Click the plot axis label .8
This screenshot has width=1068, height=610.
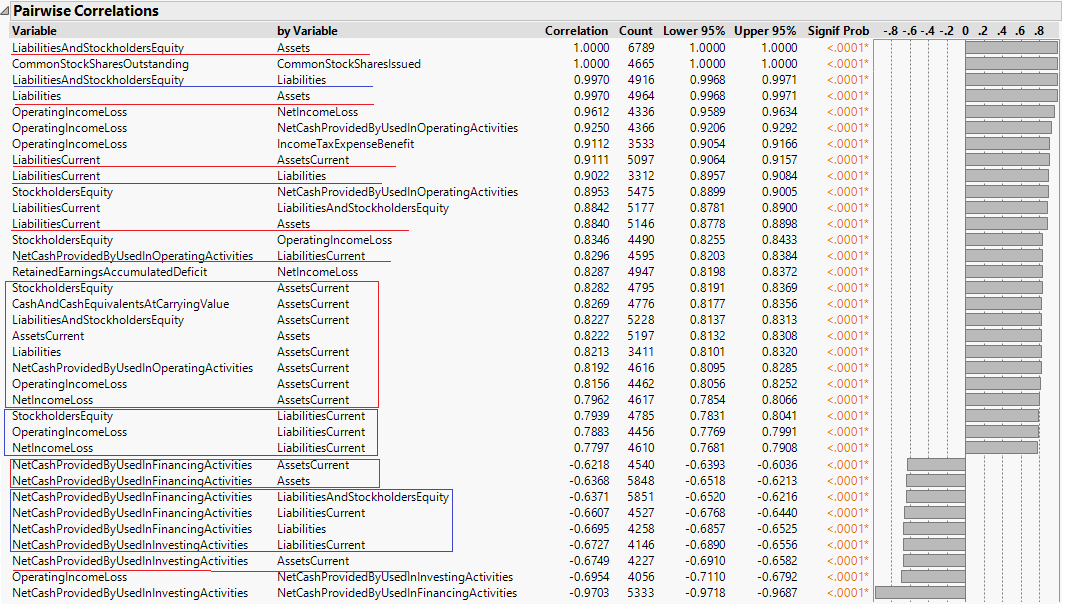(1039, 31)
